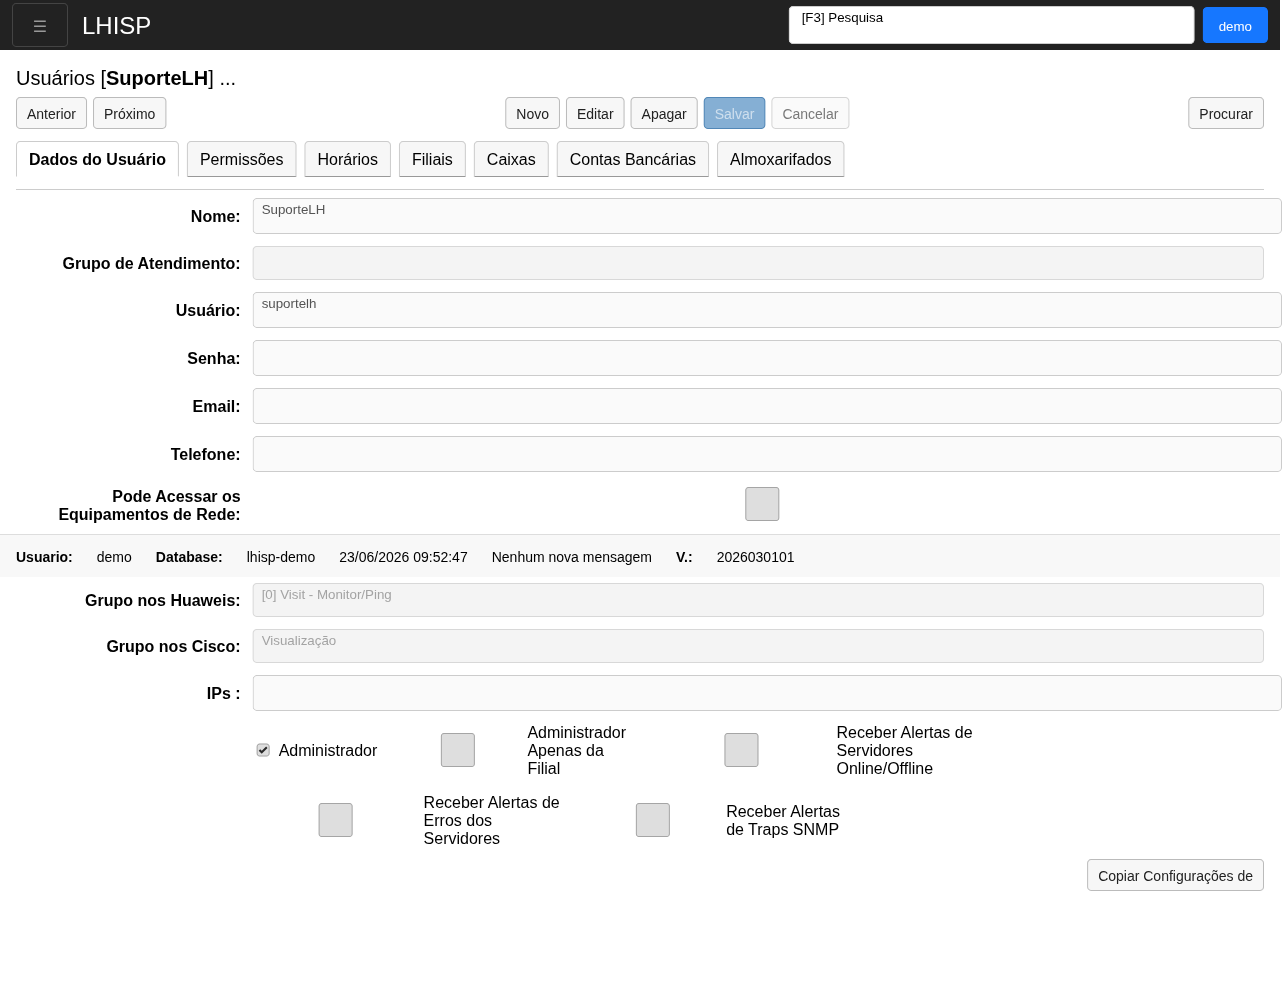This screenshot has width=1282, height=991.
Task: Click Copiar Configurações de button
Action: [1175, 875]
